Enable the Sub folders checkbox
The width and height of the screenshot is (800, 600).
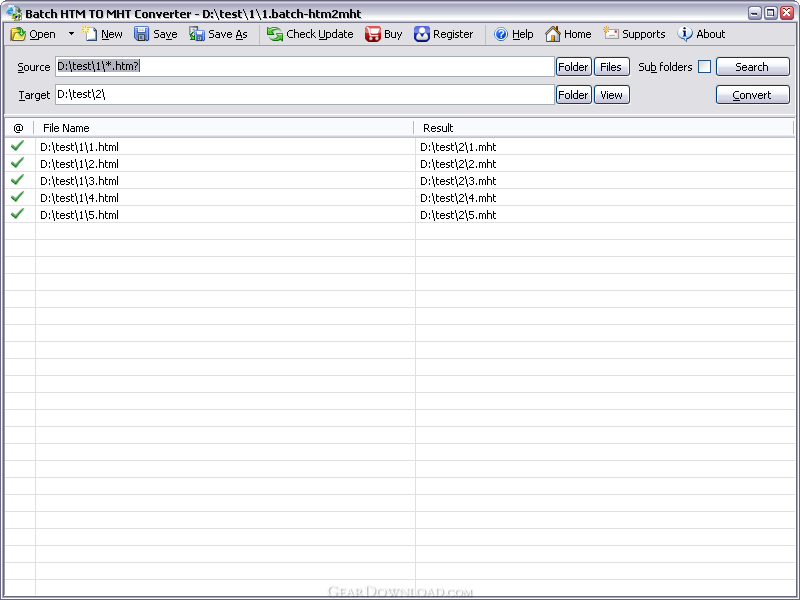click(705, 66)
